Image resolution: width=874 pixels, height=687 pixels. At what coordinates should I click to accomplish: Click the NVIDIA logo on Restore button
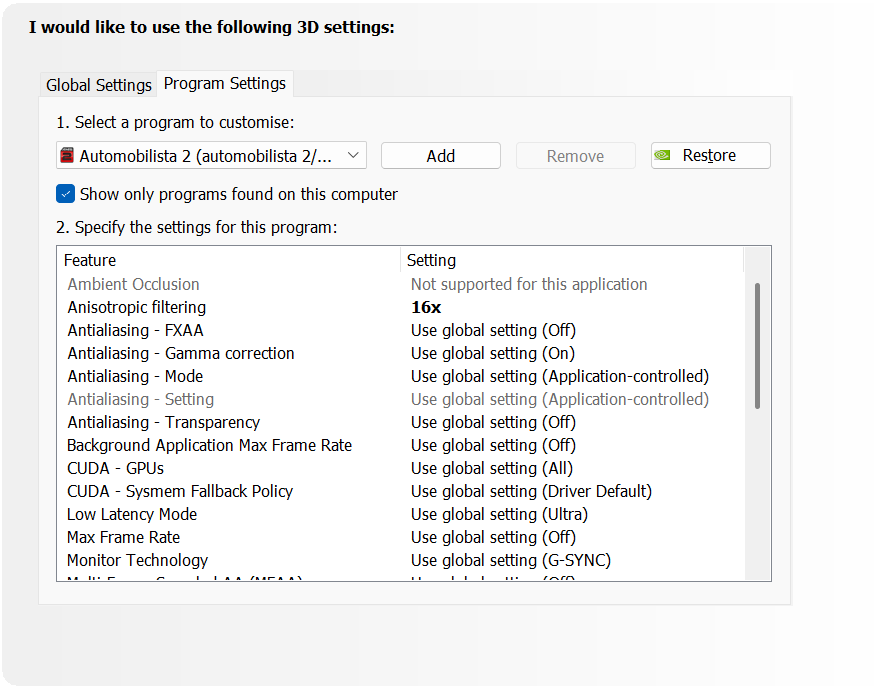(x=664, y=156)
